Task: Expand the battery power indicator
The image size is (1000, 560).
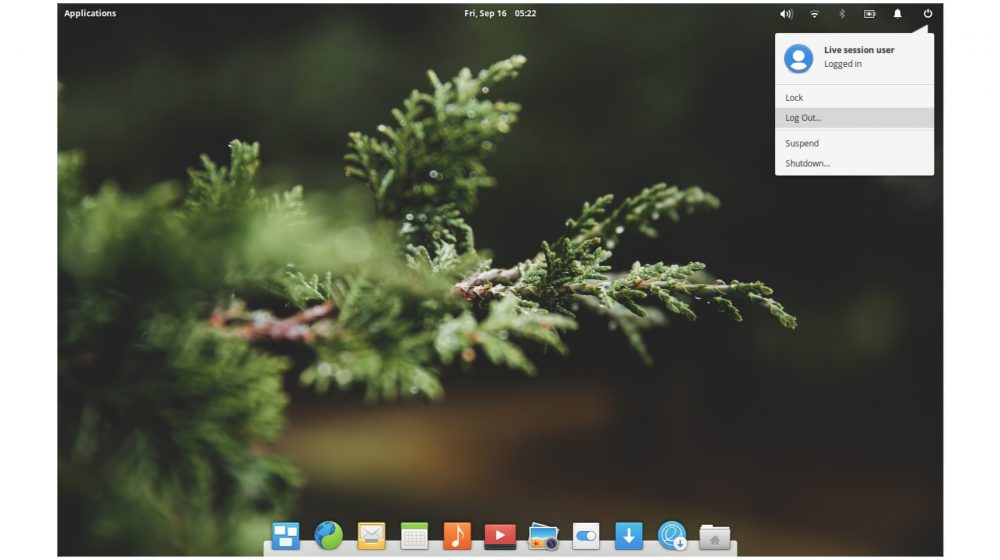Action: pos(869,14)
